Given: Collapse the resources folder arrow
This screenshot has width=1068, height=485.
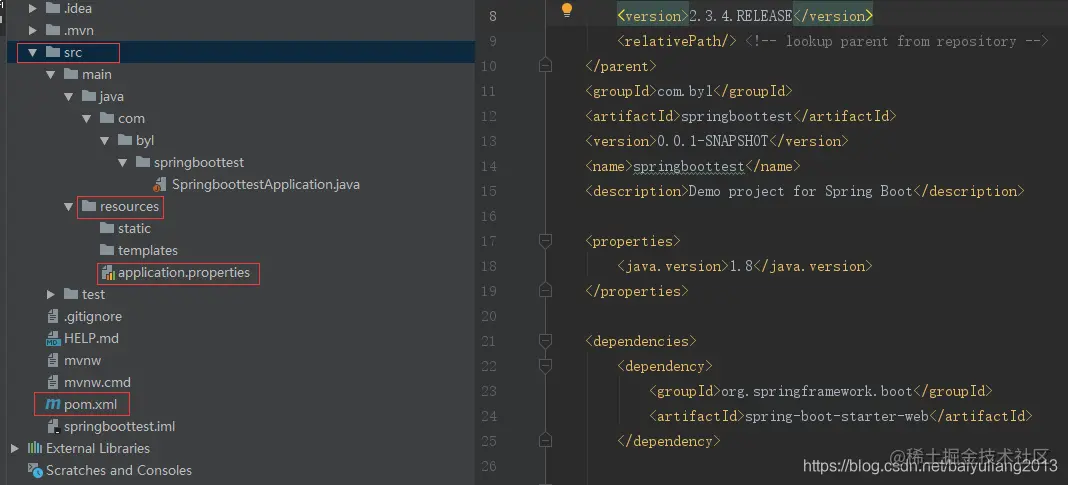Looking at the screenshot, I should point(68,206).
